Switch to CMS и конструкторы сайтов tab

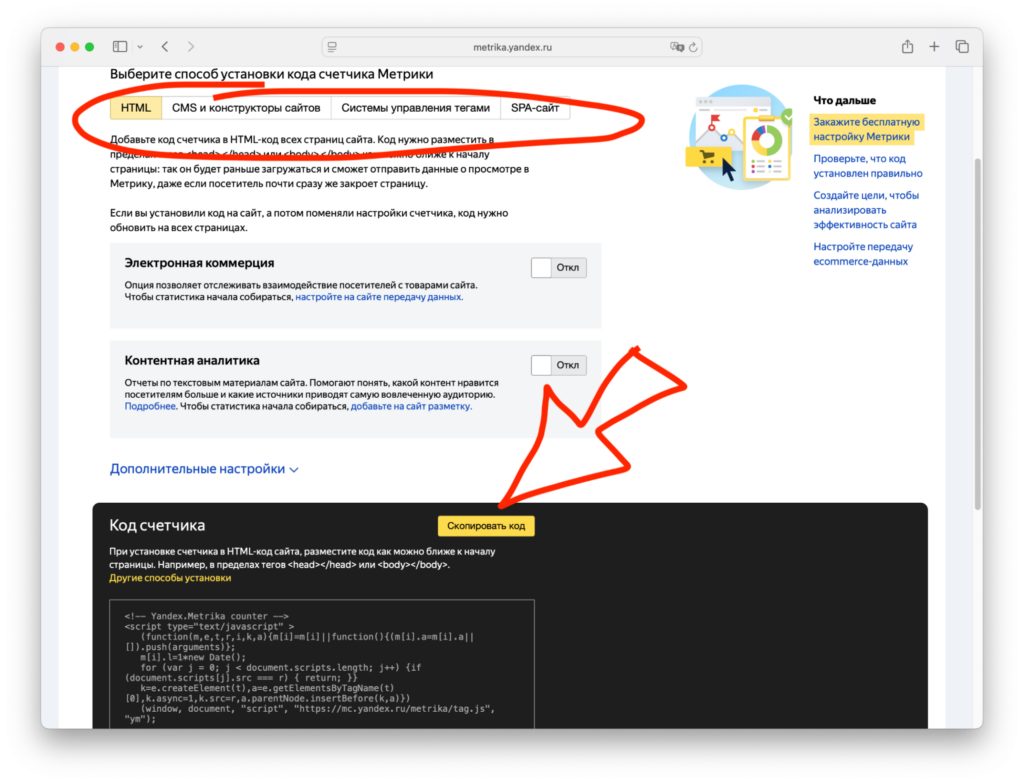pyautogui.click(x=246, y=108)
